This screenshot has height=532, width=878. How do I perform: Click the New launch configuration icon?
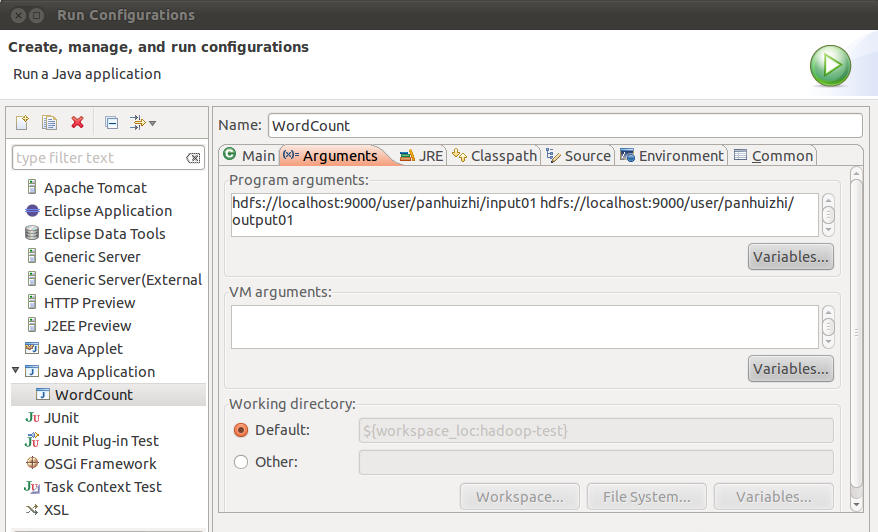click(22, 122)
